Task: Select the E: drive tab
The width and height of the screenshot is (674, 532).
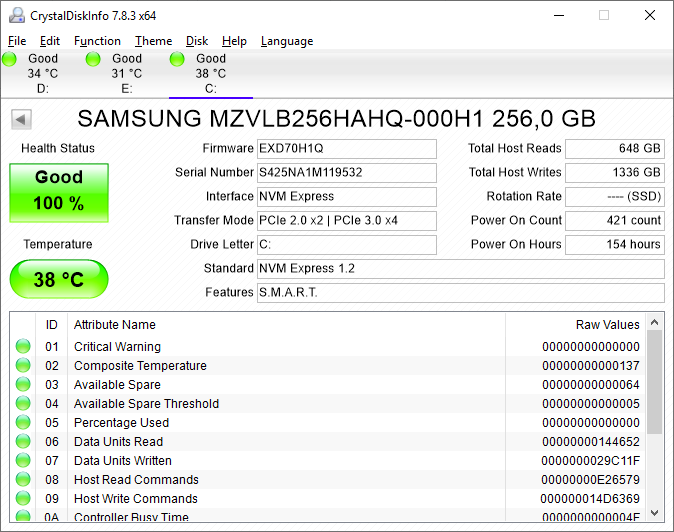Action: coord(127,73)
